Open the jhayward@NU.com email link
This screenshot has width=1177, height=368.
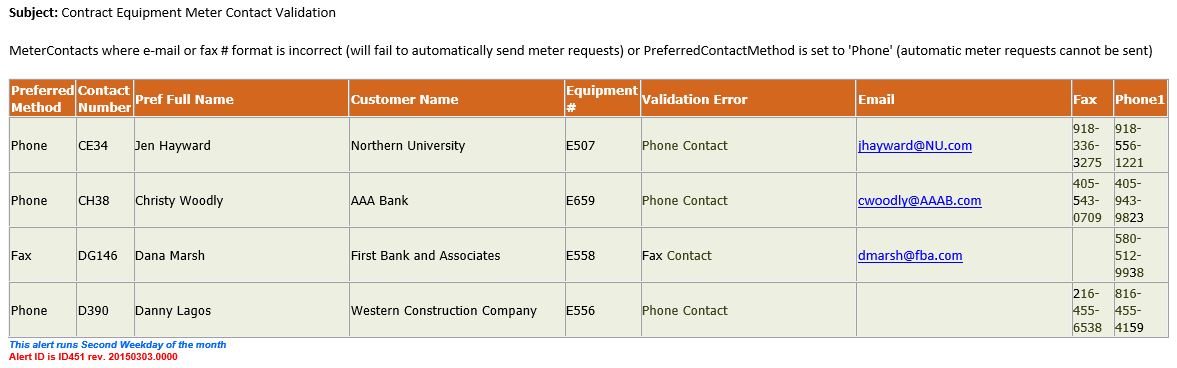click(x=914, y=146)
